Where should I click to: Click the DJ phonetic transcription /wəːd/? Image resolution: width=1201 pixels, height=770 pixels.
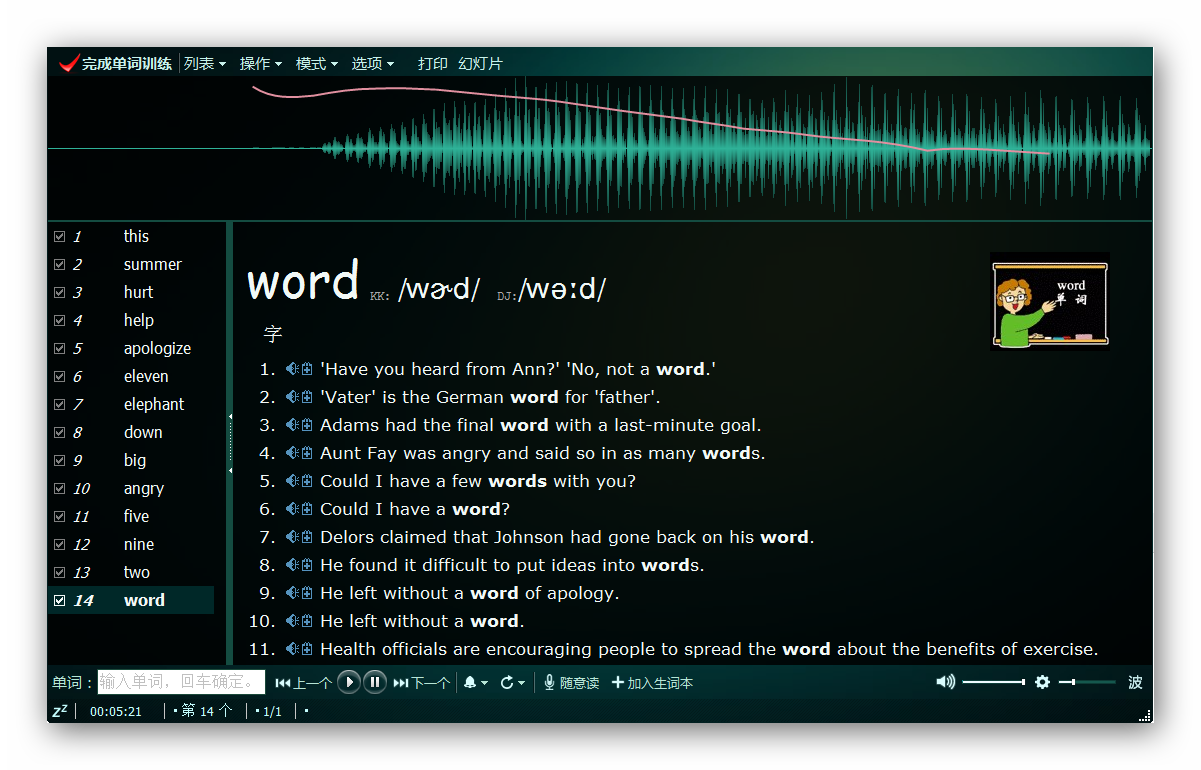[x=562, y=290]
